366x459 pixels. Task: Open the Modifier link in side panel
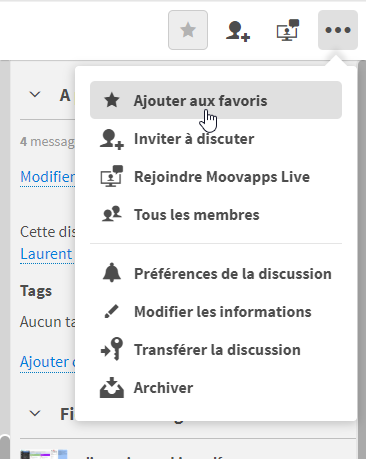click(x=48, y=177)
